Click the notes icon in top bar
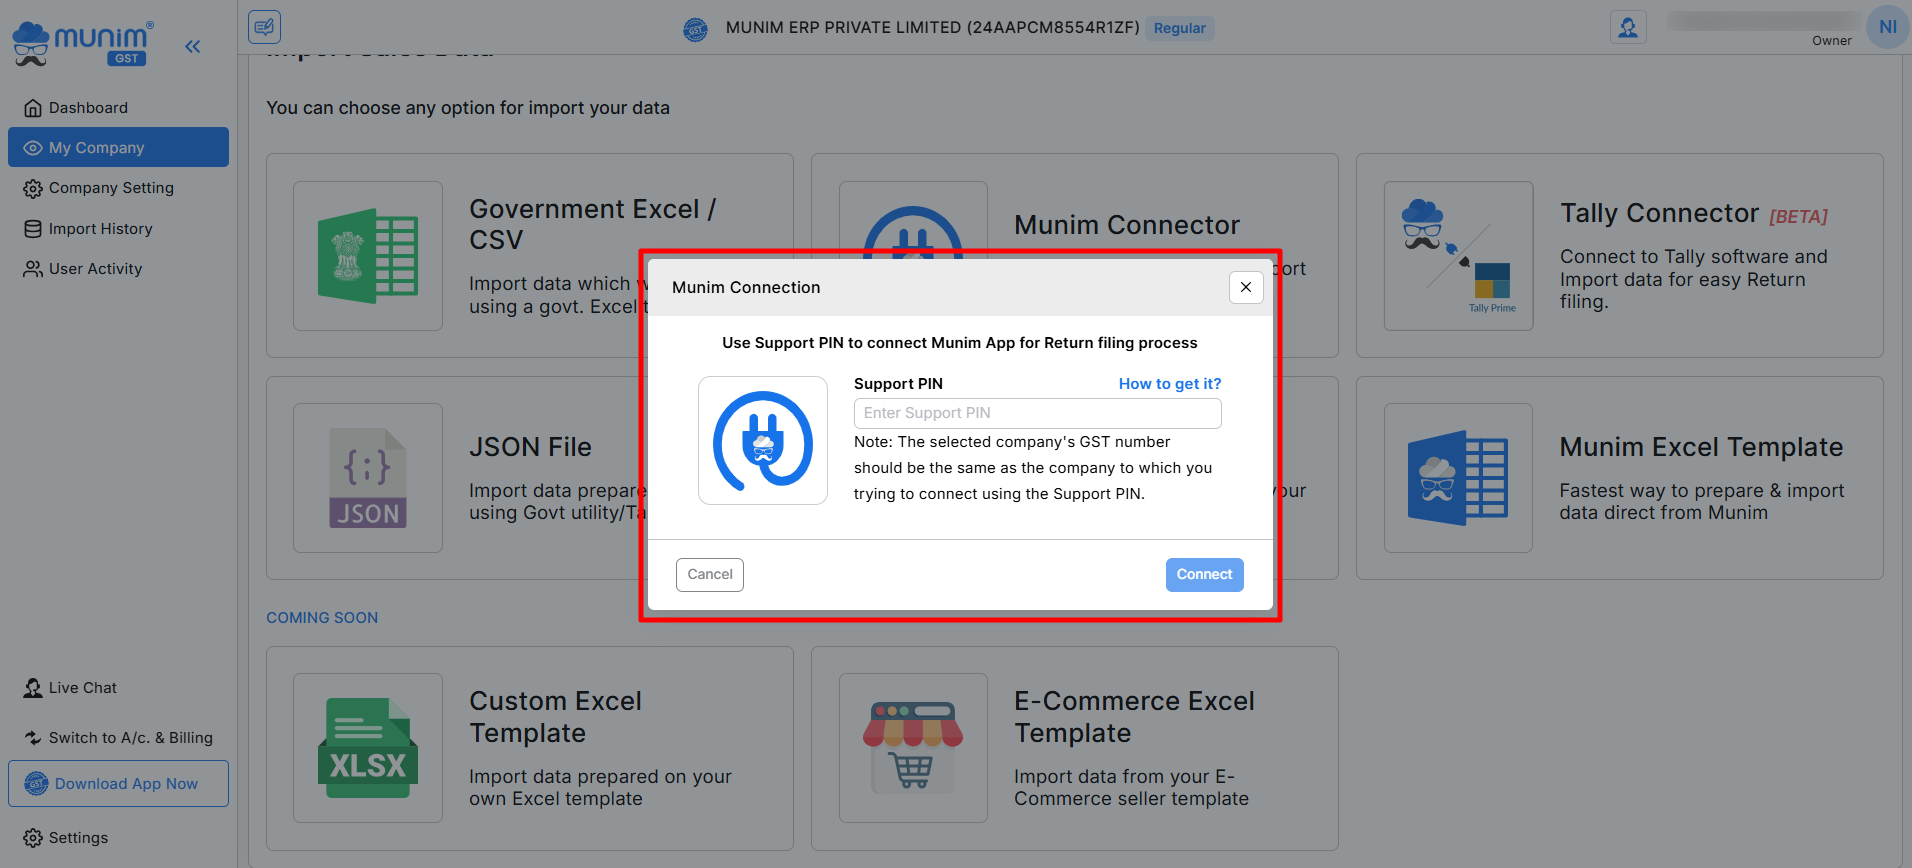Viewport: 1912px width, 868px height. pos(264,27)
